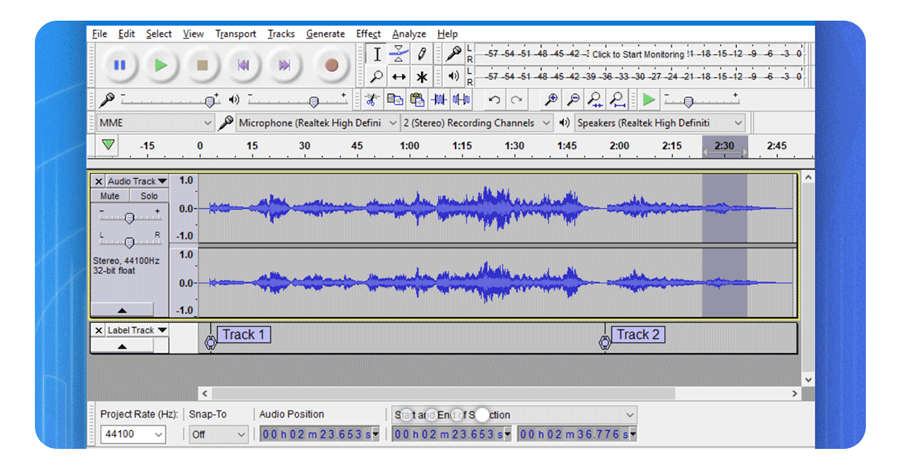This screenshot has width=900, height=471.
Task: Close the Label Track with its X
Action: pyautogui.click(x=99, y=330)
